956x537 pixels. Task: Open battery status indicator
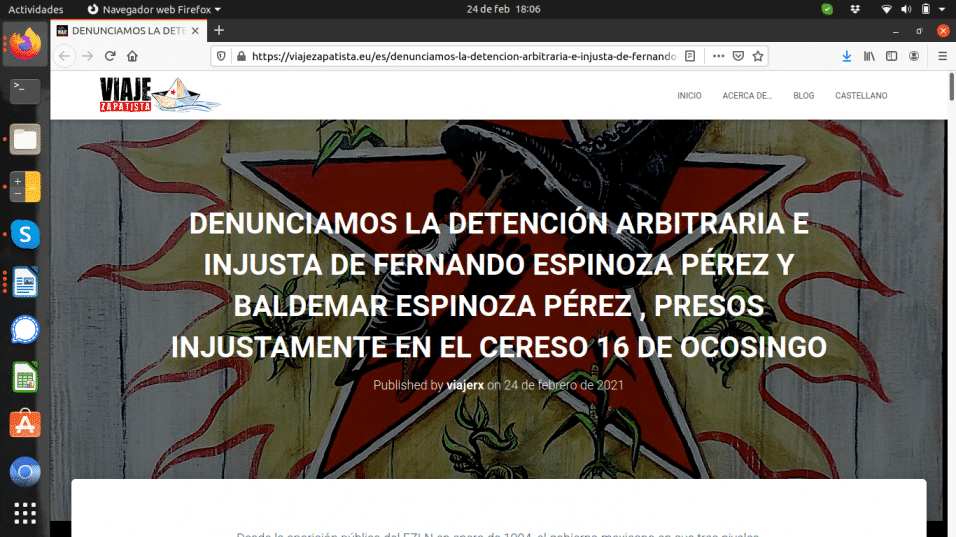pyautogui.click(x=926, y=9)
